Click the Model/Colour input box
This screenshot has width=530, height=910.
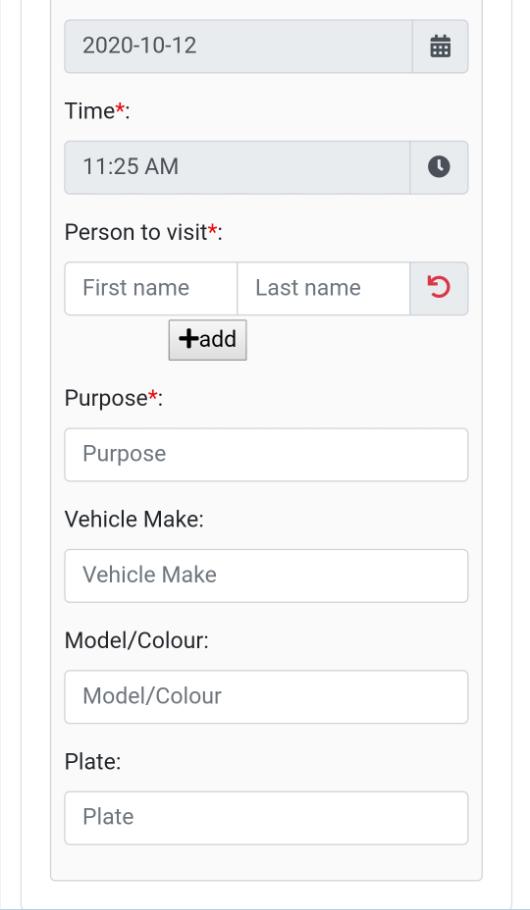pos(266,696)
